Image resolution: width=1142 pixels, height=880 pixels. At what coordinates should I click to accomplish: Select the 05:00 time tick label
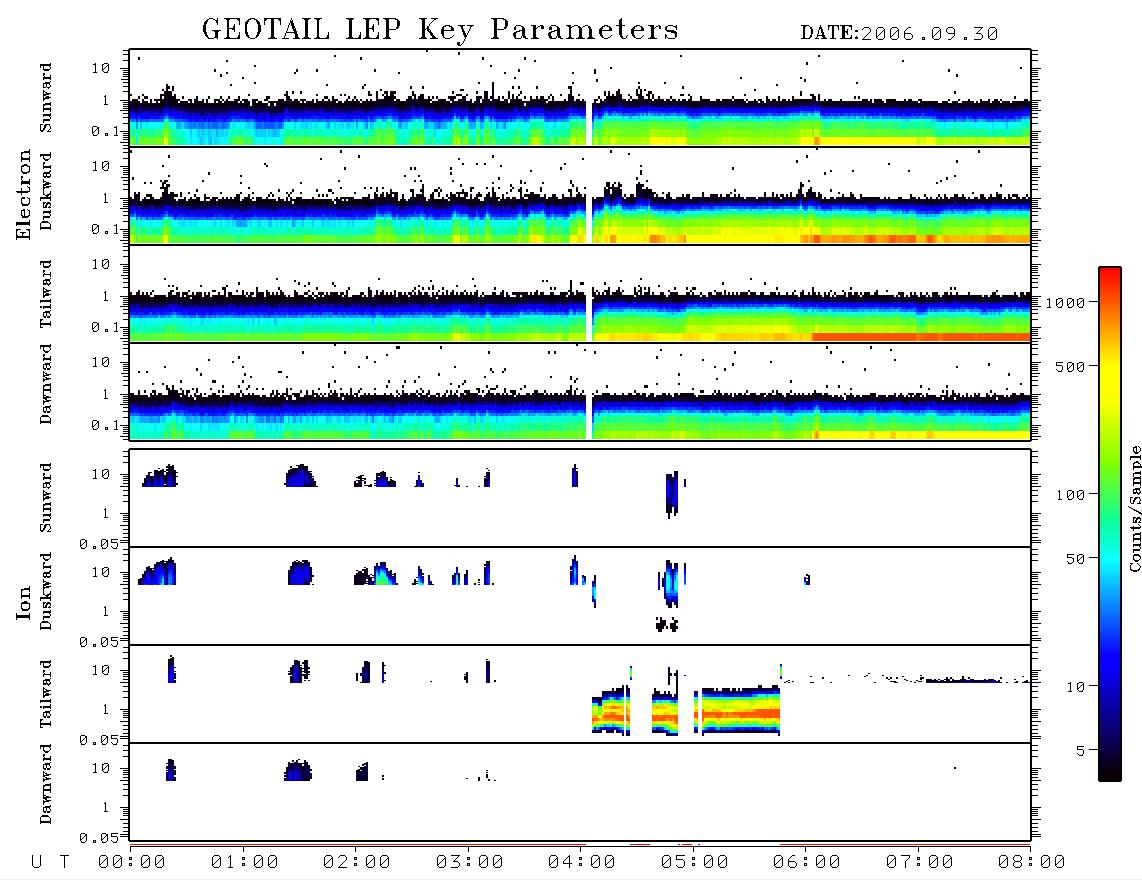pyautogui.click(x=694, y=863)
